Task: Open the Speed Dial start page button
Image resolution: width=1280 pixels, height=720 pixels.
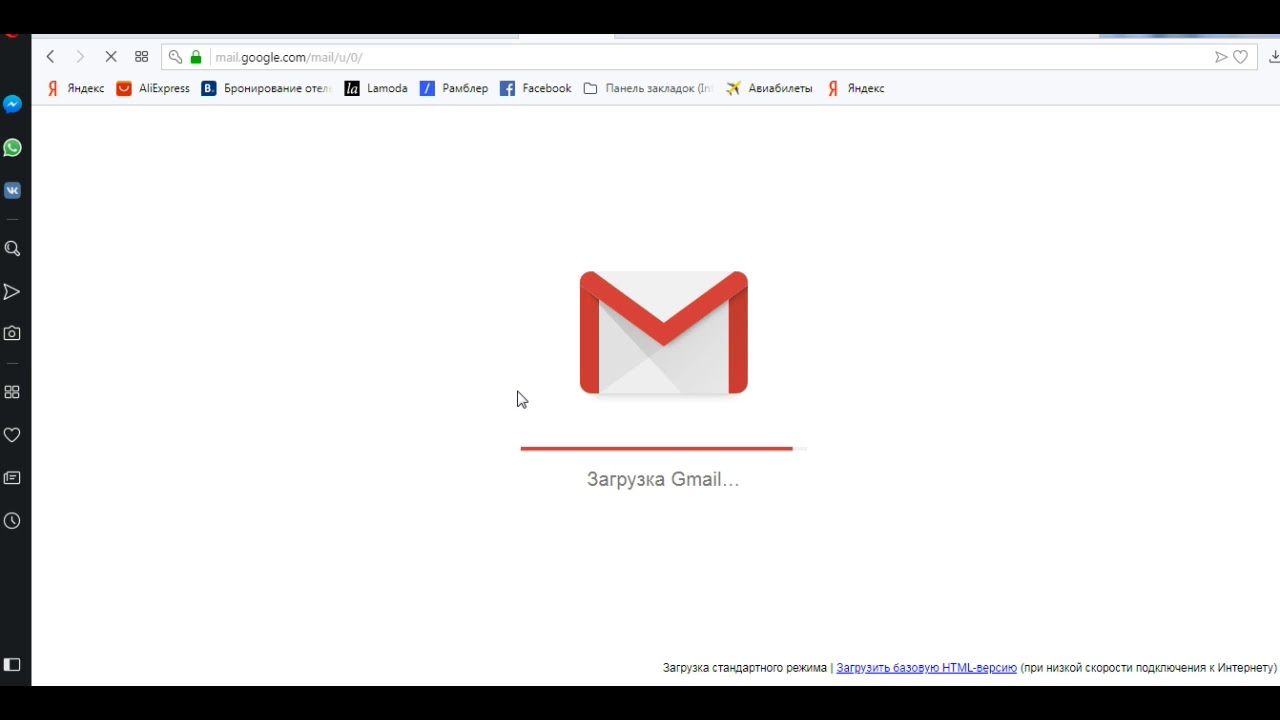Action: coord(141,57)
